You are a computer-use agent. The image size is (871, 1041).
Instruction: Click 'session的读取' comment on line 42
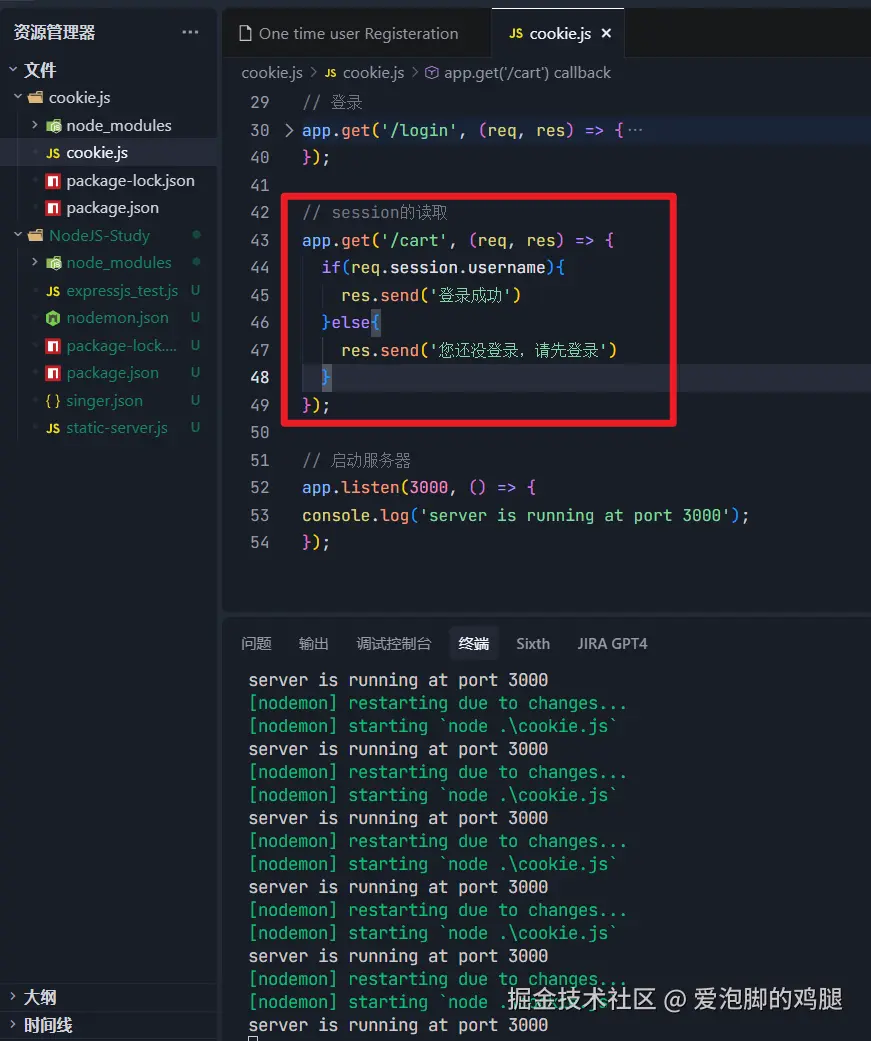389,212
